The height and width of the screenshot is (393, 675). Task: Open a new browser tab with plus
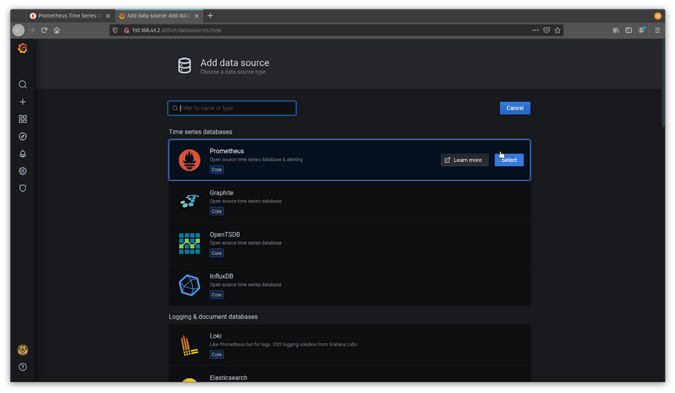coord(210,16)
